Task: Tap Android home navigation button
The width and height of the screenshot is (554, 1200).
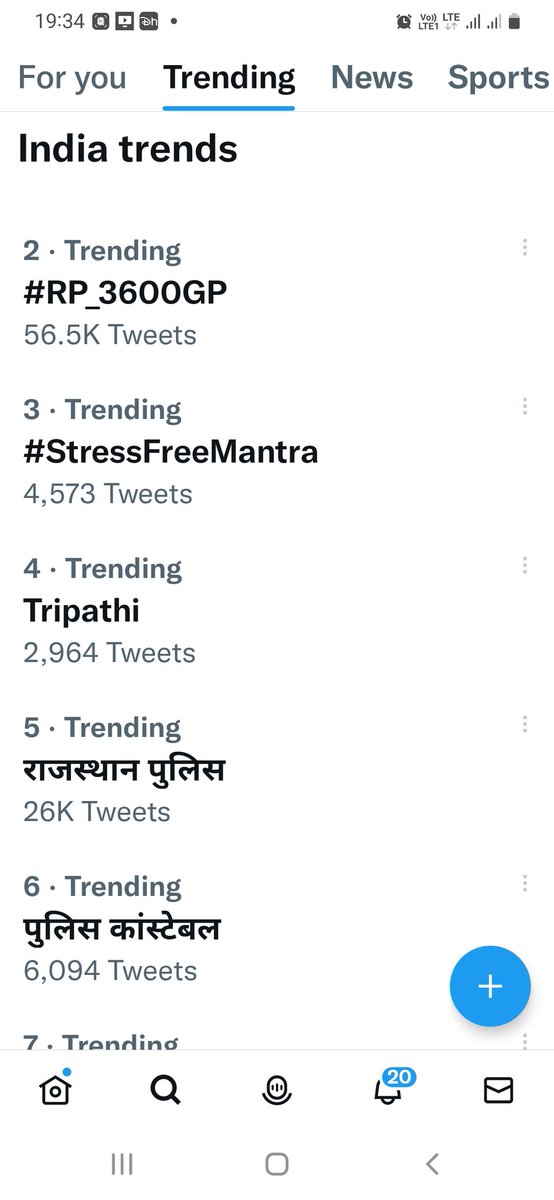Action: [277, 1163]
